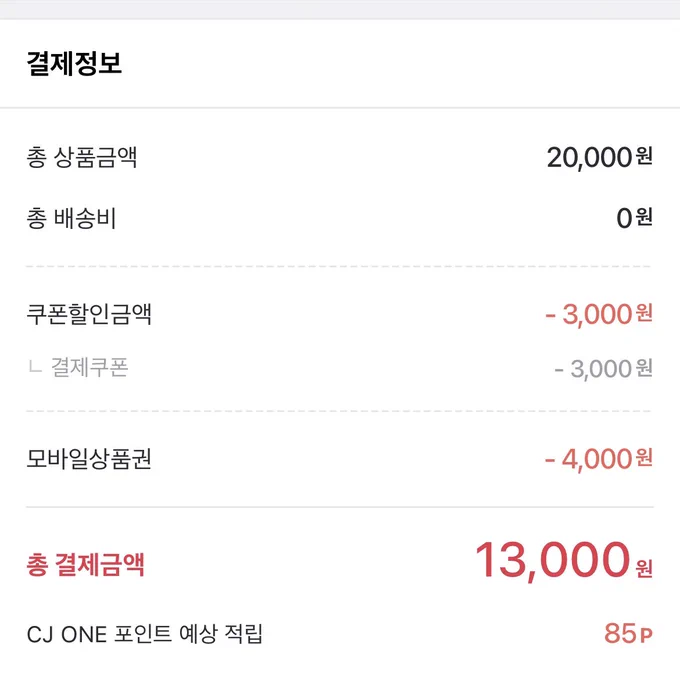Tap the 모바일상품권 row label

89,459
